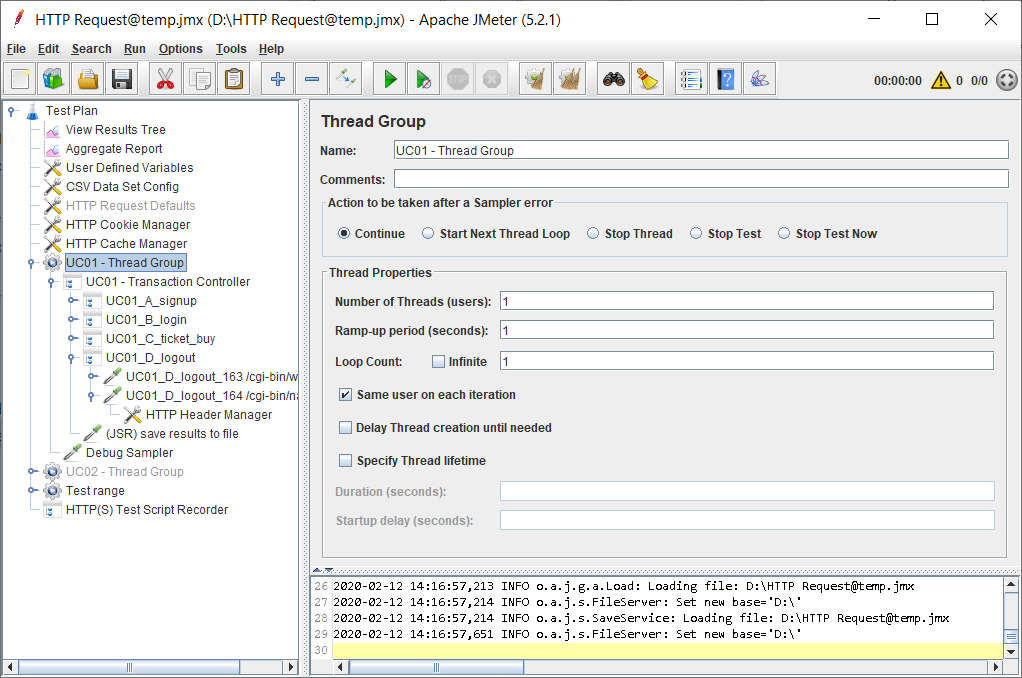Expand all tree nodes with plus icon
The image size is (1022, 678).
click(278, 80)
